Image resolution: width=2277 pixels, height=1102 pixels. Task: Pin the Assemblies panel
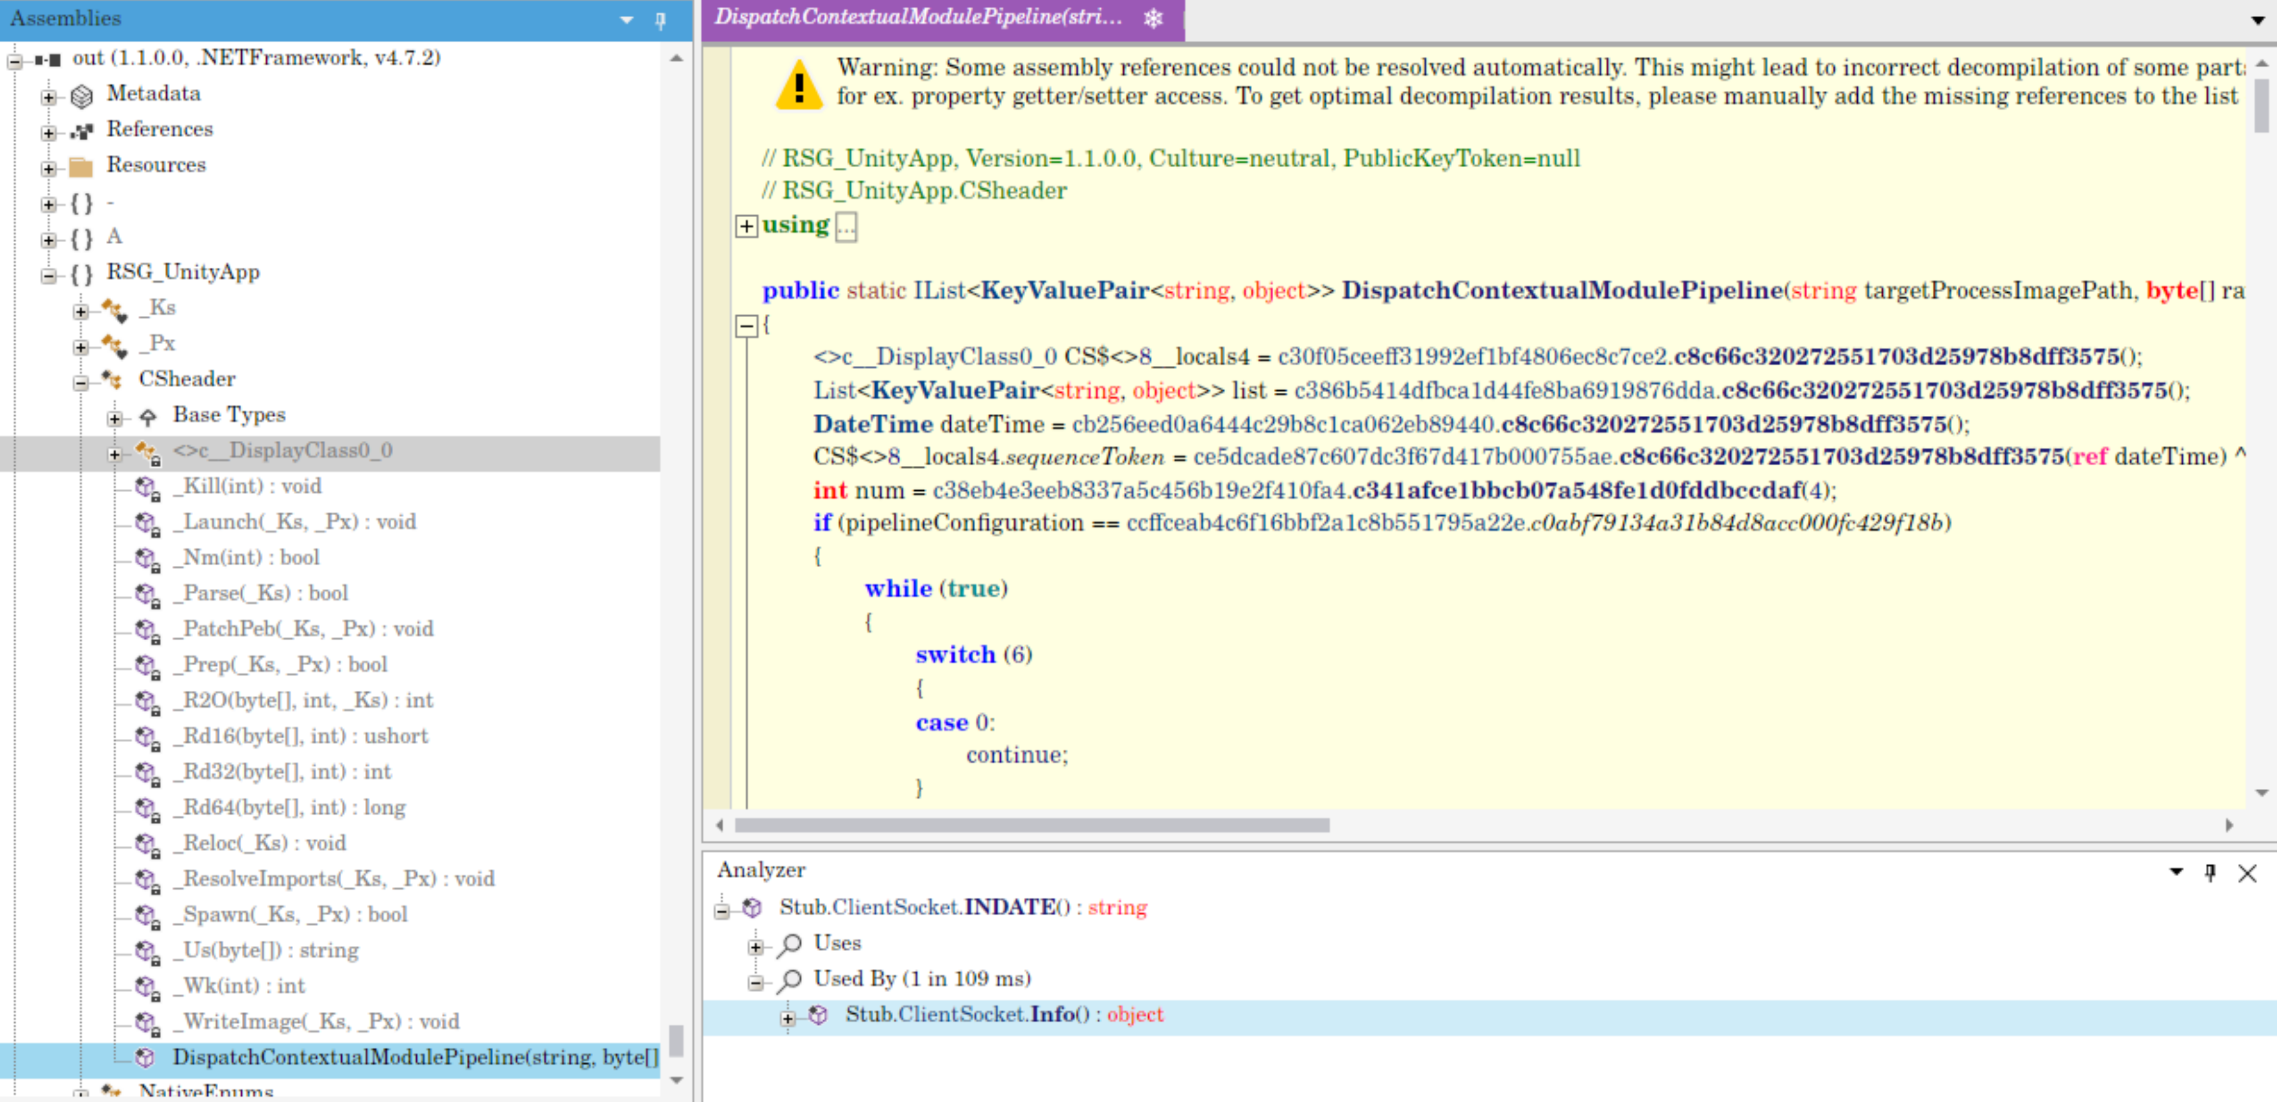(x=661, y=20)
